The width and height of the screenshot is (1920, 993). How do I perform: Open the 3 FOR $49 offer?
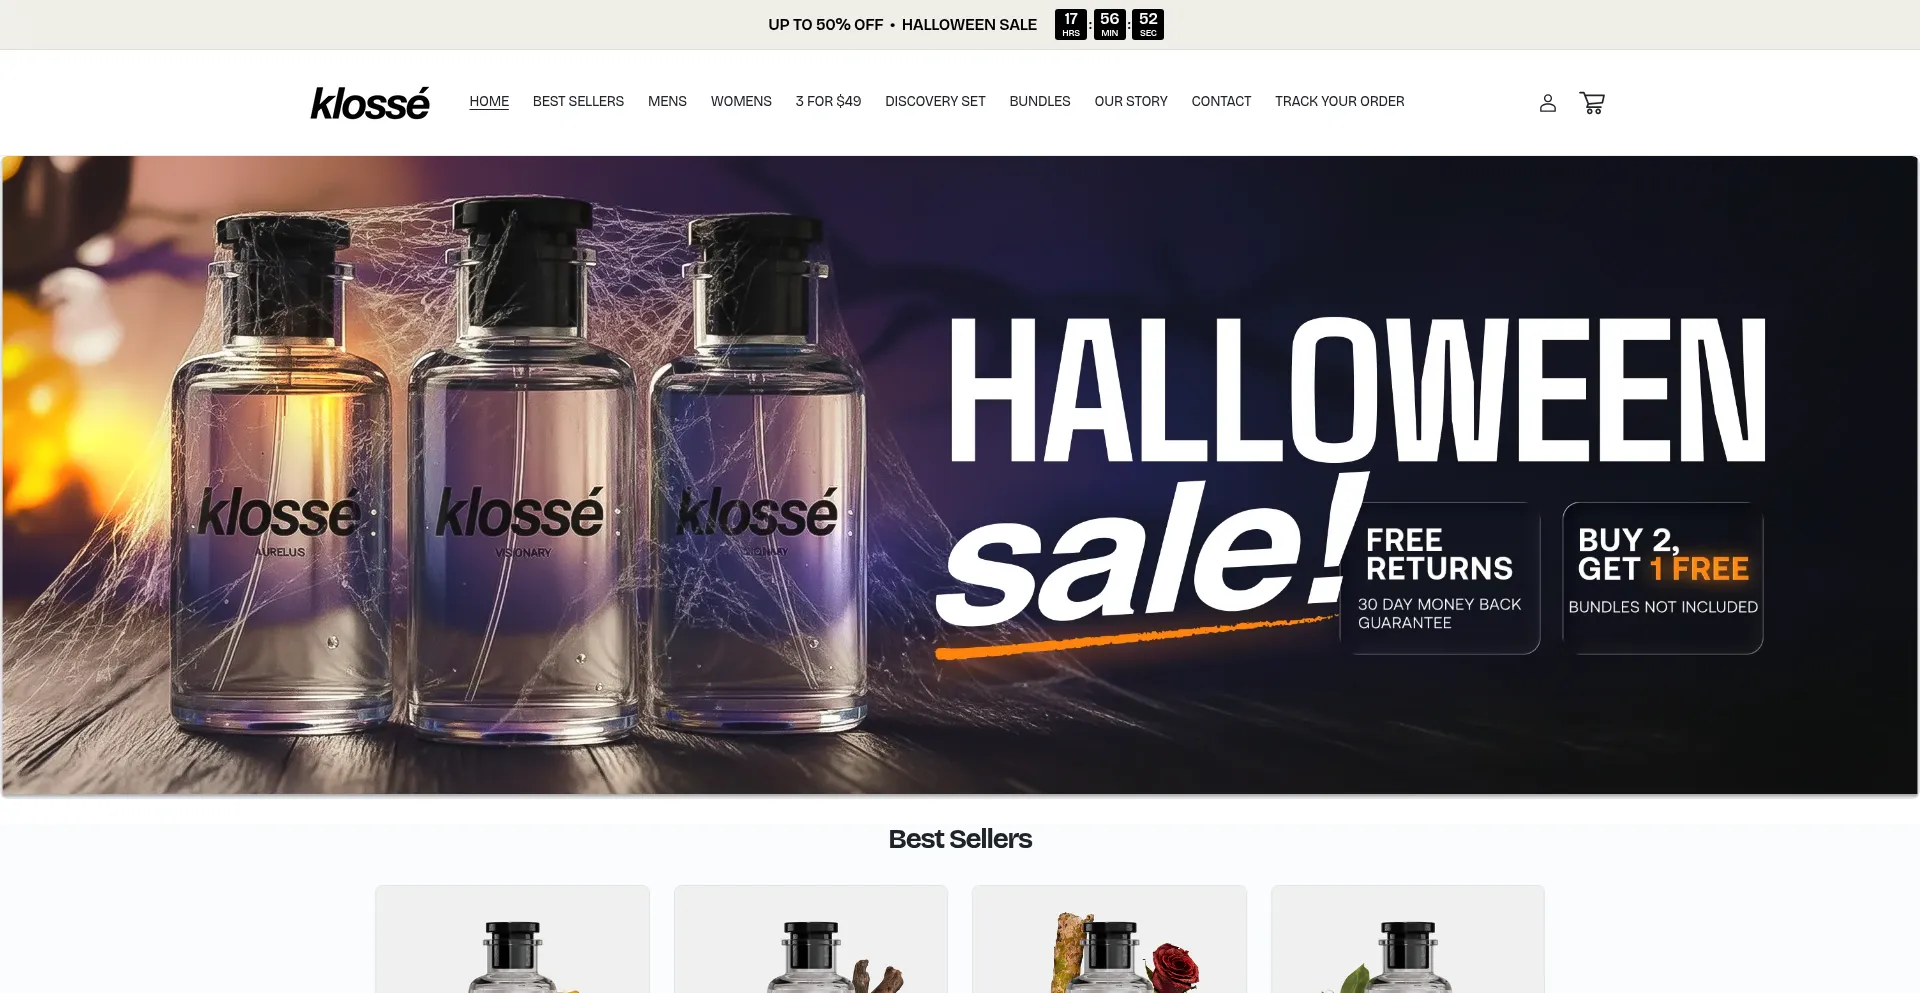tap(828, 102)
